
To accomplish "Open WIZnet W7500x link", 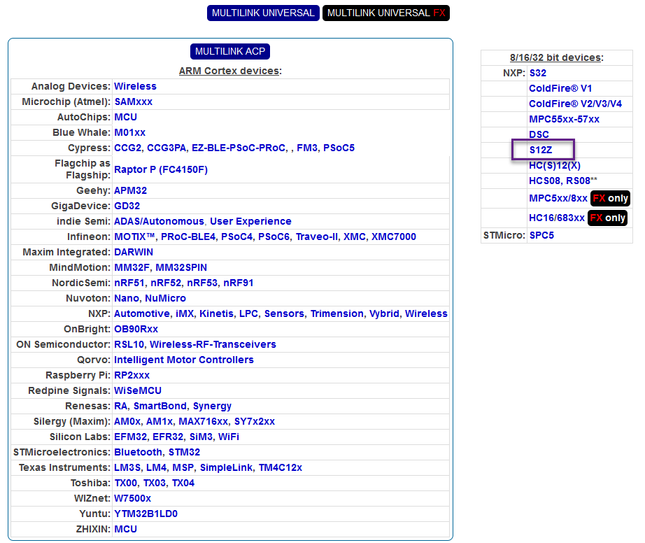I will click(132, 499).
